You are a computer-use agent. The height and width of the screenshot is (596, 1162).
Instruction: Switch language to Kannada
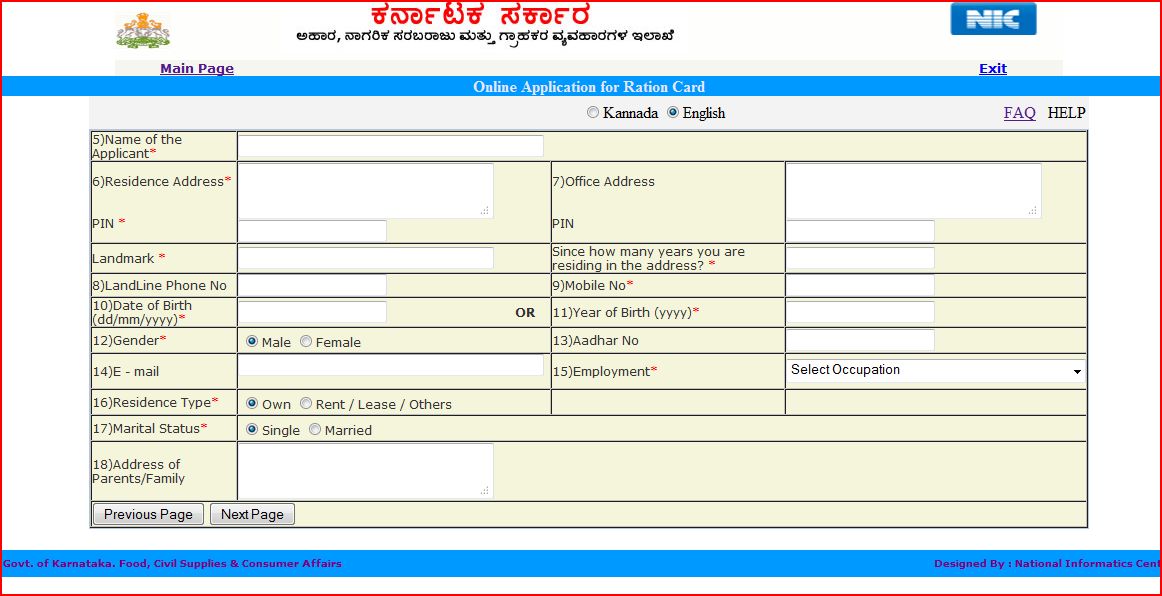pos(592,113)
